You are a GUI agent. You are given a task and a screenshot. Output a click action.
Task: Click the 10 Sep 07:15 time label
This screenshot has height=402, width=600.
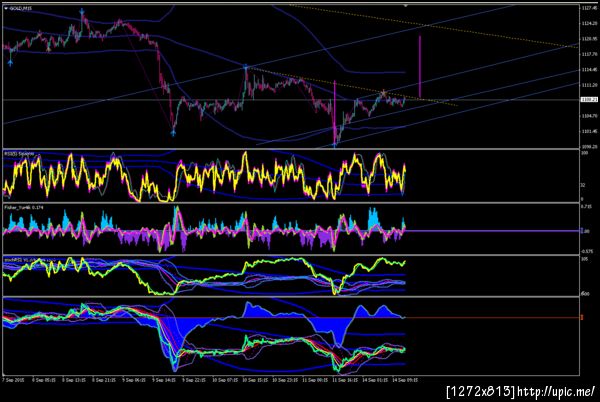coord(224,380)
